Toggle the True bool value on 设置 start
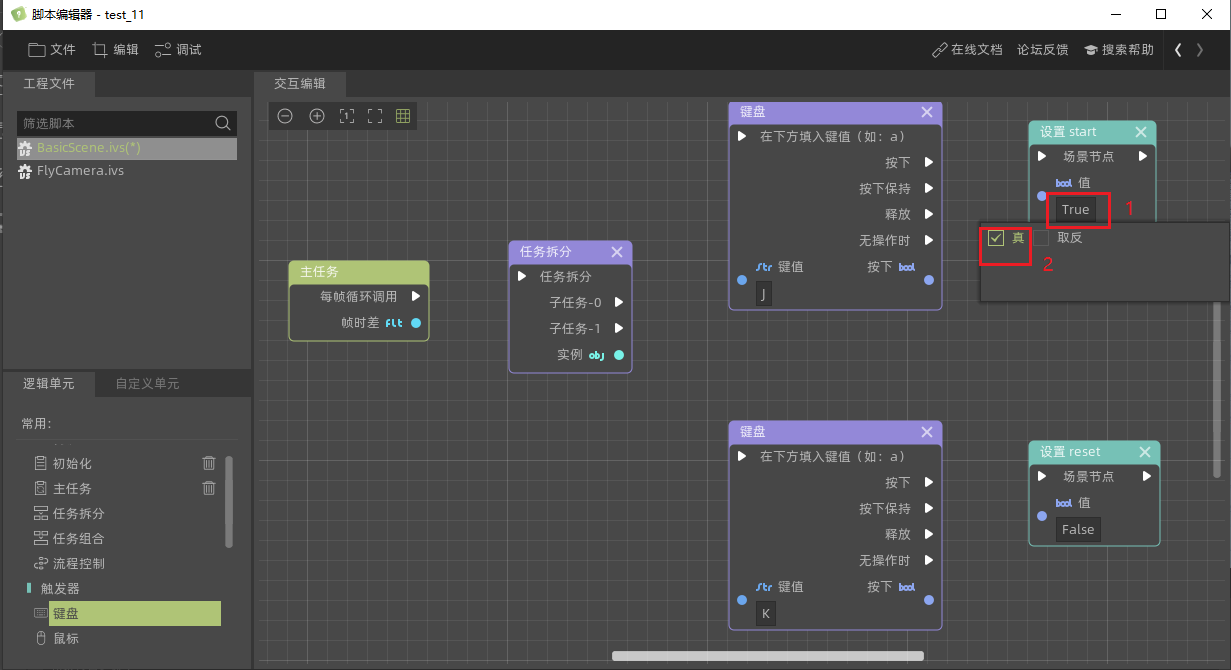Screen dimensions: 1231x670 1075,210
